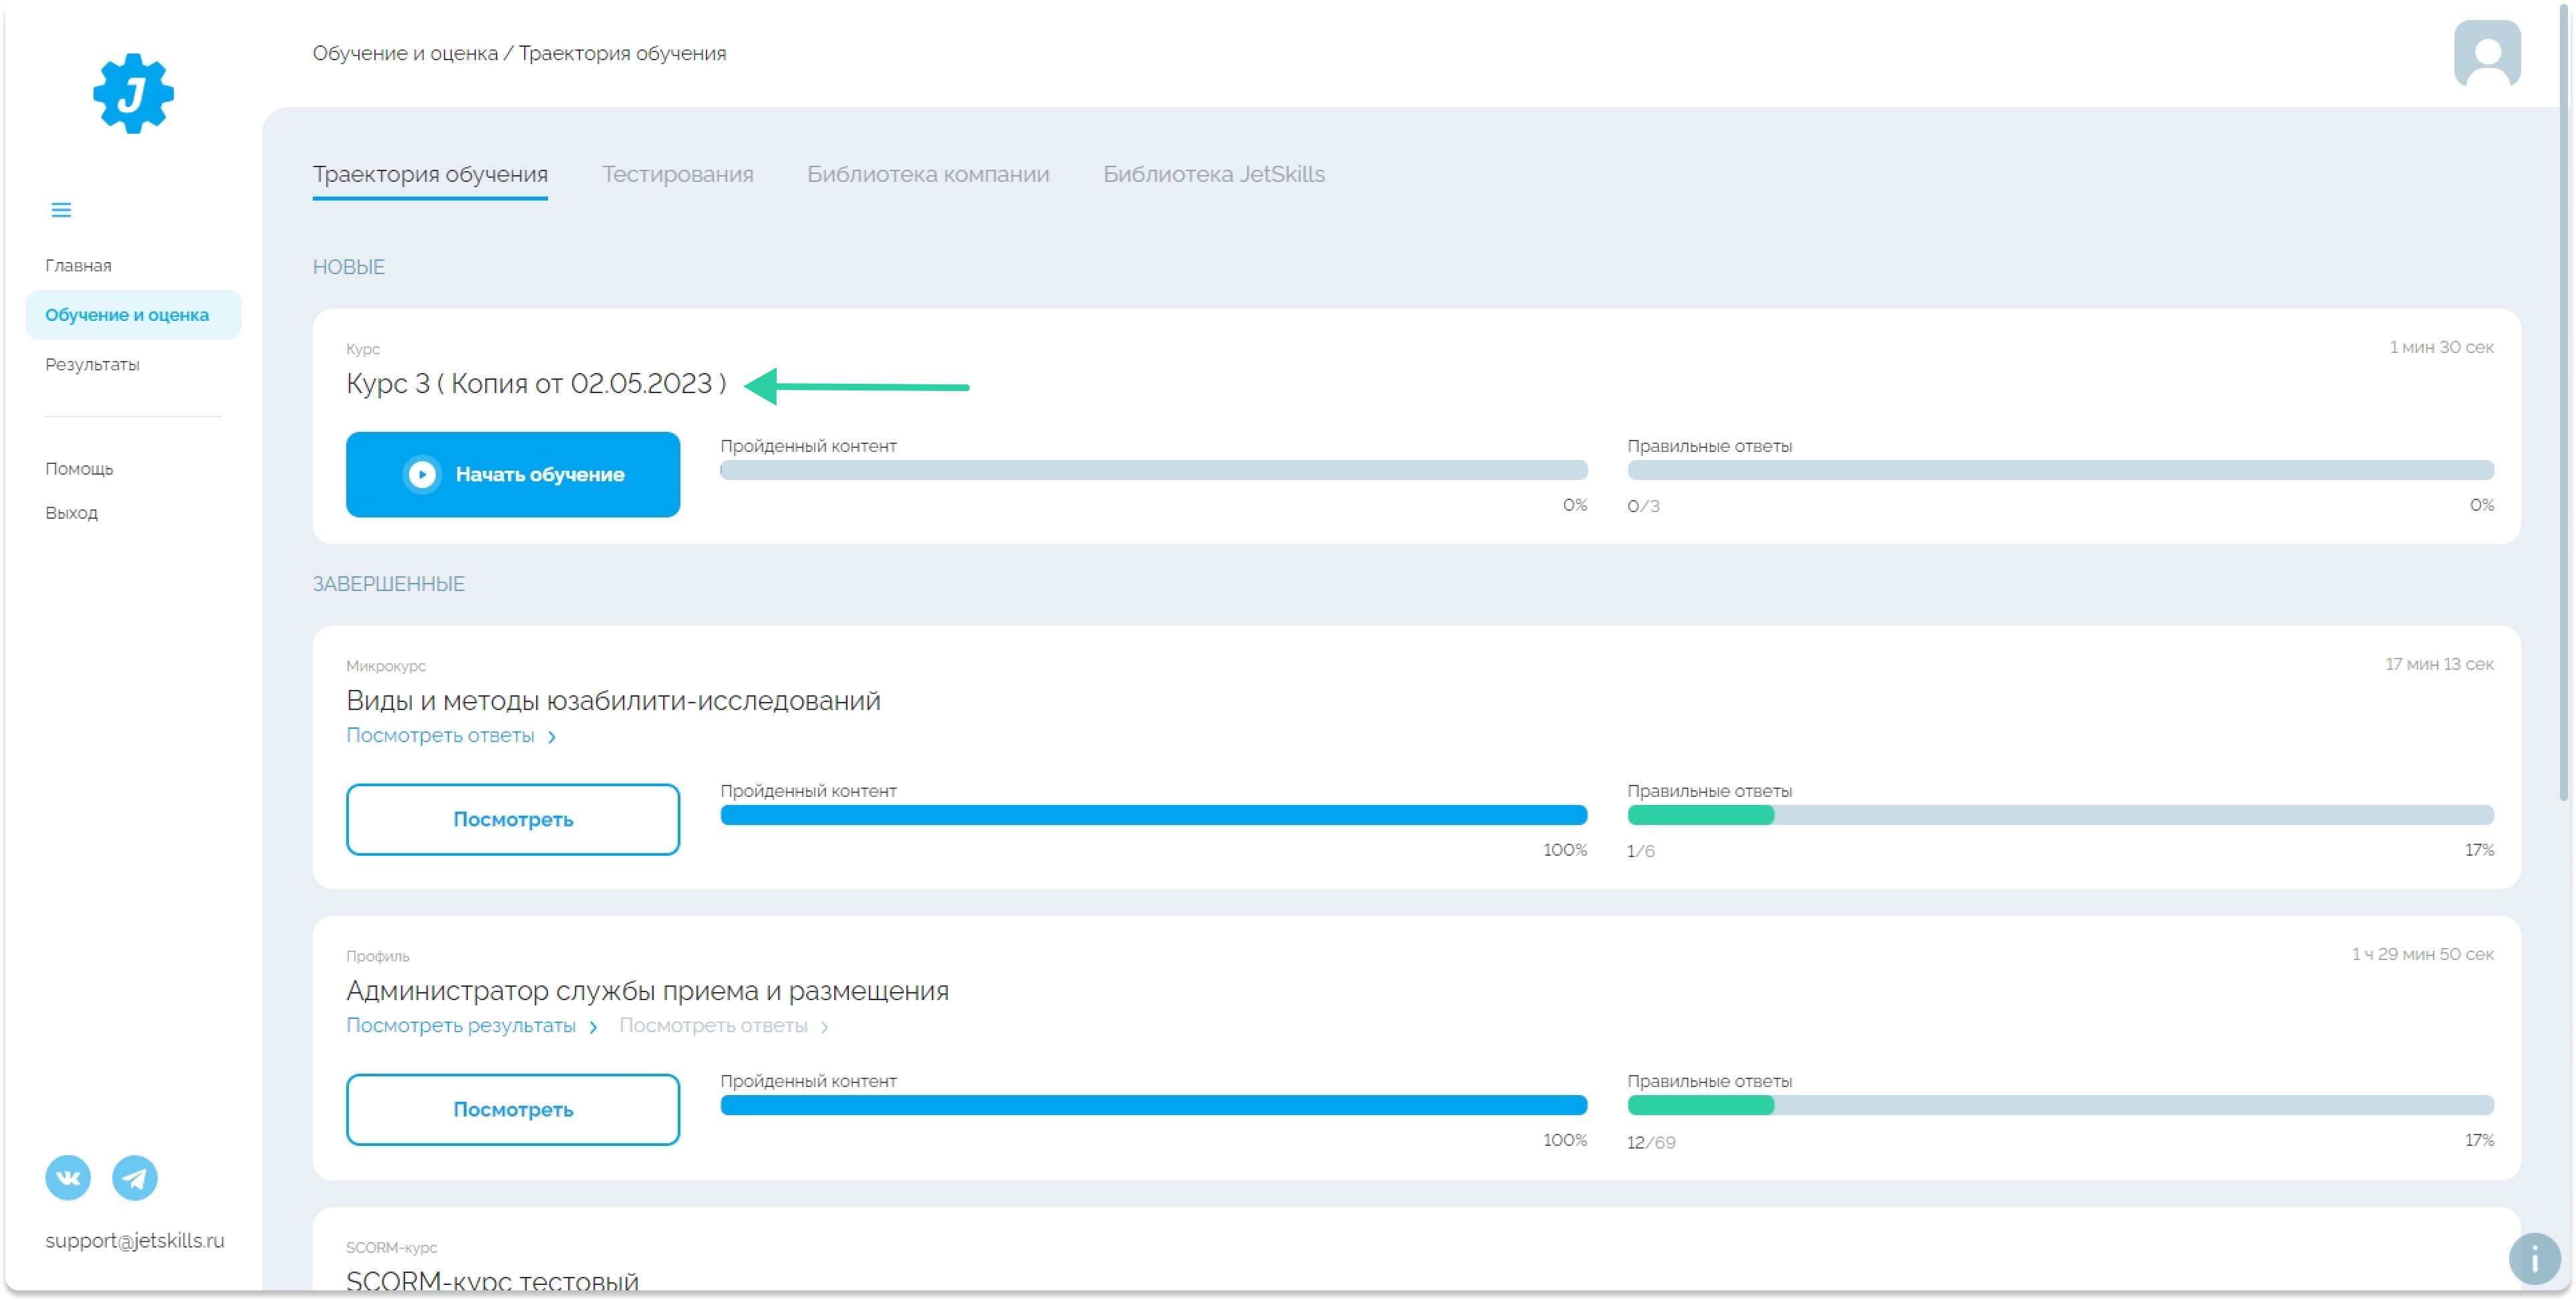Click Правильные ответы bar of Курс 3

[x=2060, y=470]
